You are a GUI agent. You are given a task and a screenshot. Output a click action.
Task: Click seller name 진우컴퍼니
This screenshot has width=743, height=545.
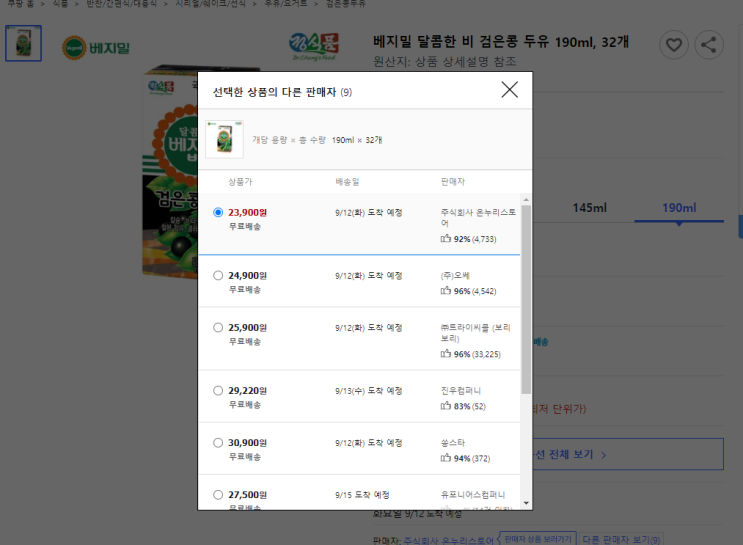[461, 391]
